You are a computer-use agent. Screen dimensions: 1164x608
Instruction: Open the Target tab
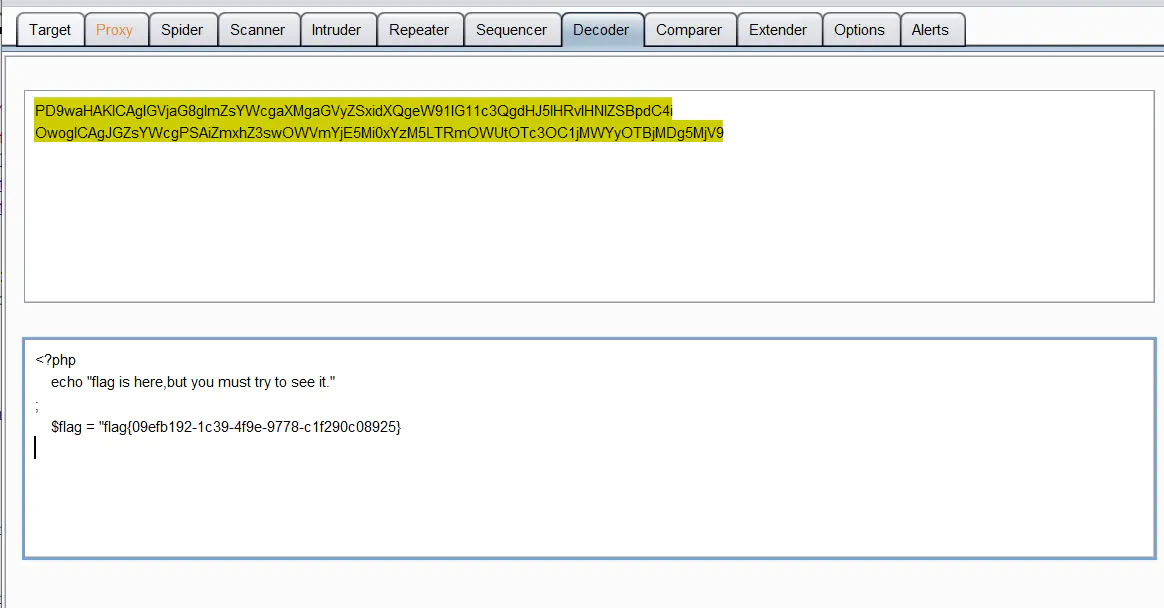[x=50, y=30]
